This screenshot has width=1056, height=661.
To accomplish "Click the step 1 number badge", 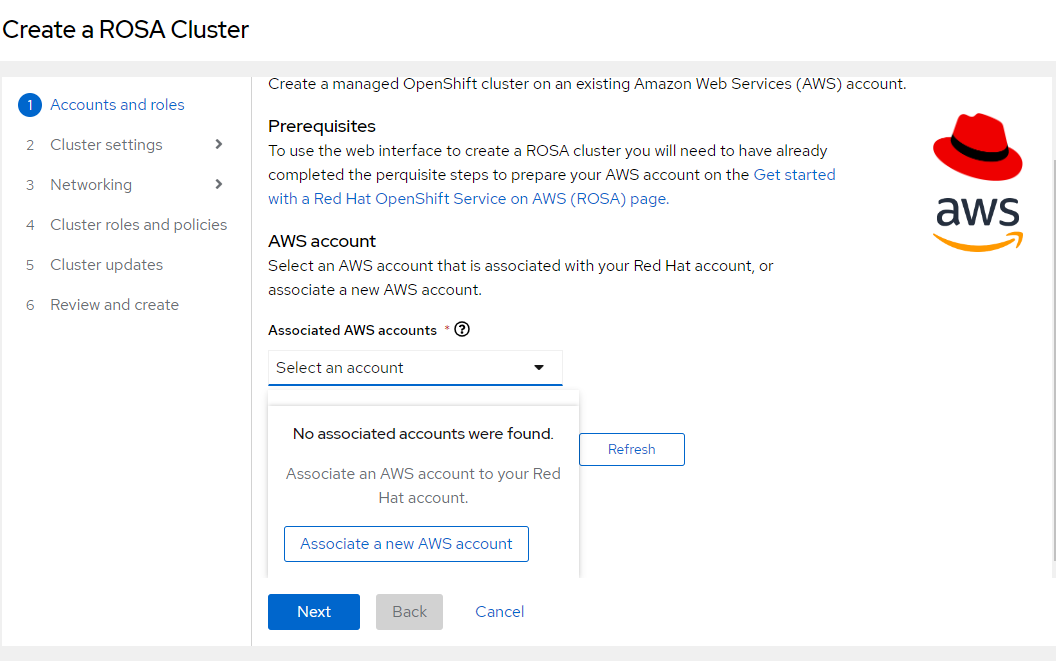I will [x=30, y=105].
